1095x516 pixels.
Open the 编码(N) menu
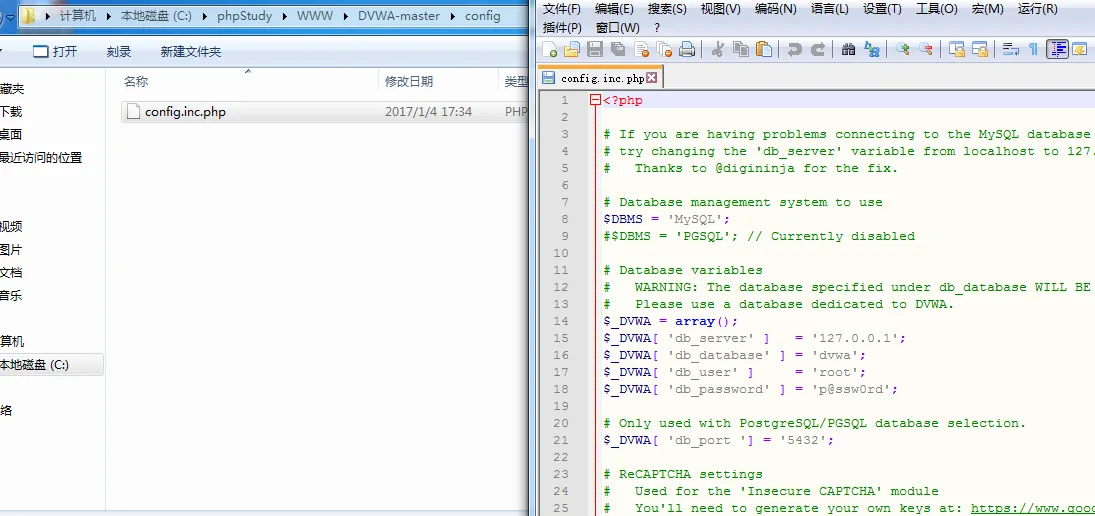tap(775, 9)
